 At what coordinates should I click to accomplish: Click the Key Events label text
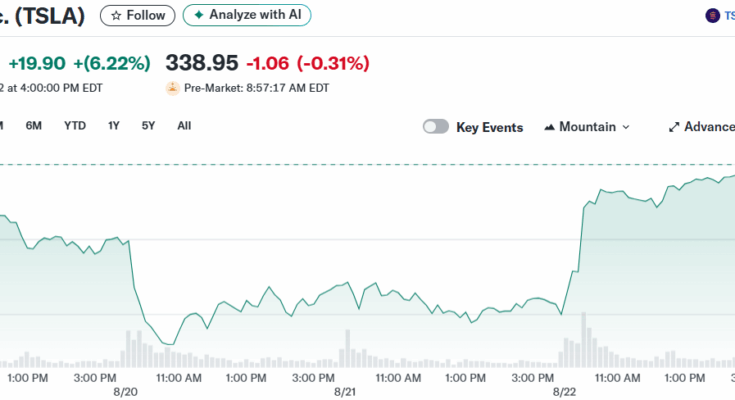(490, 128)
